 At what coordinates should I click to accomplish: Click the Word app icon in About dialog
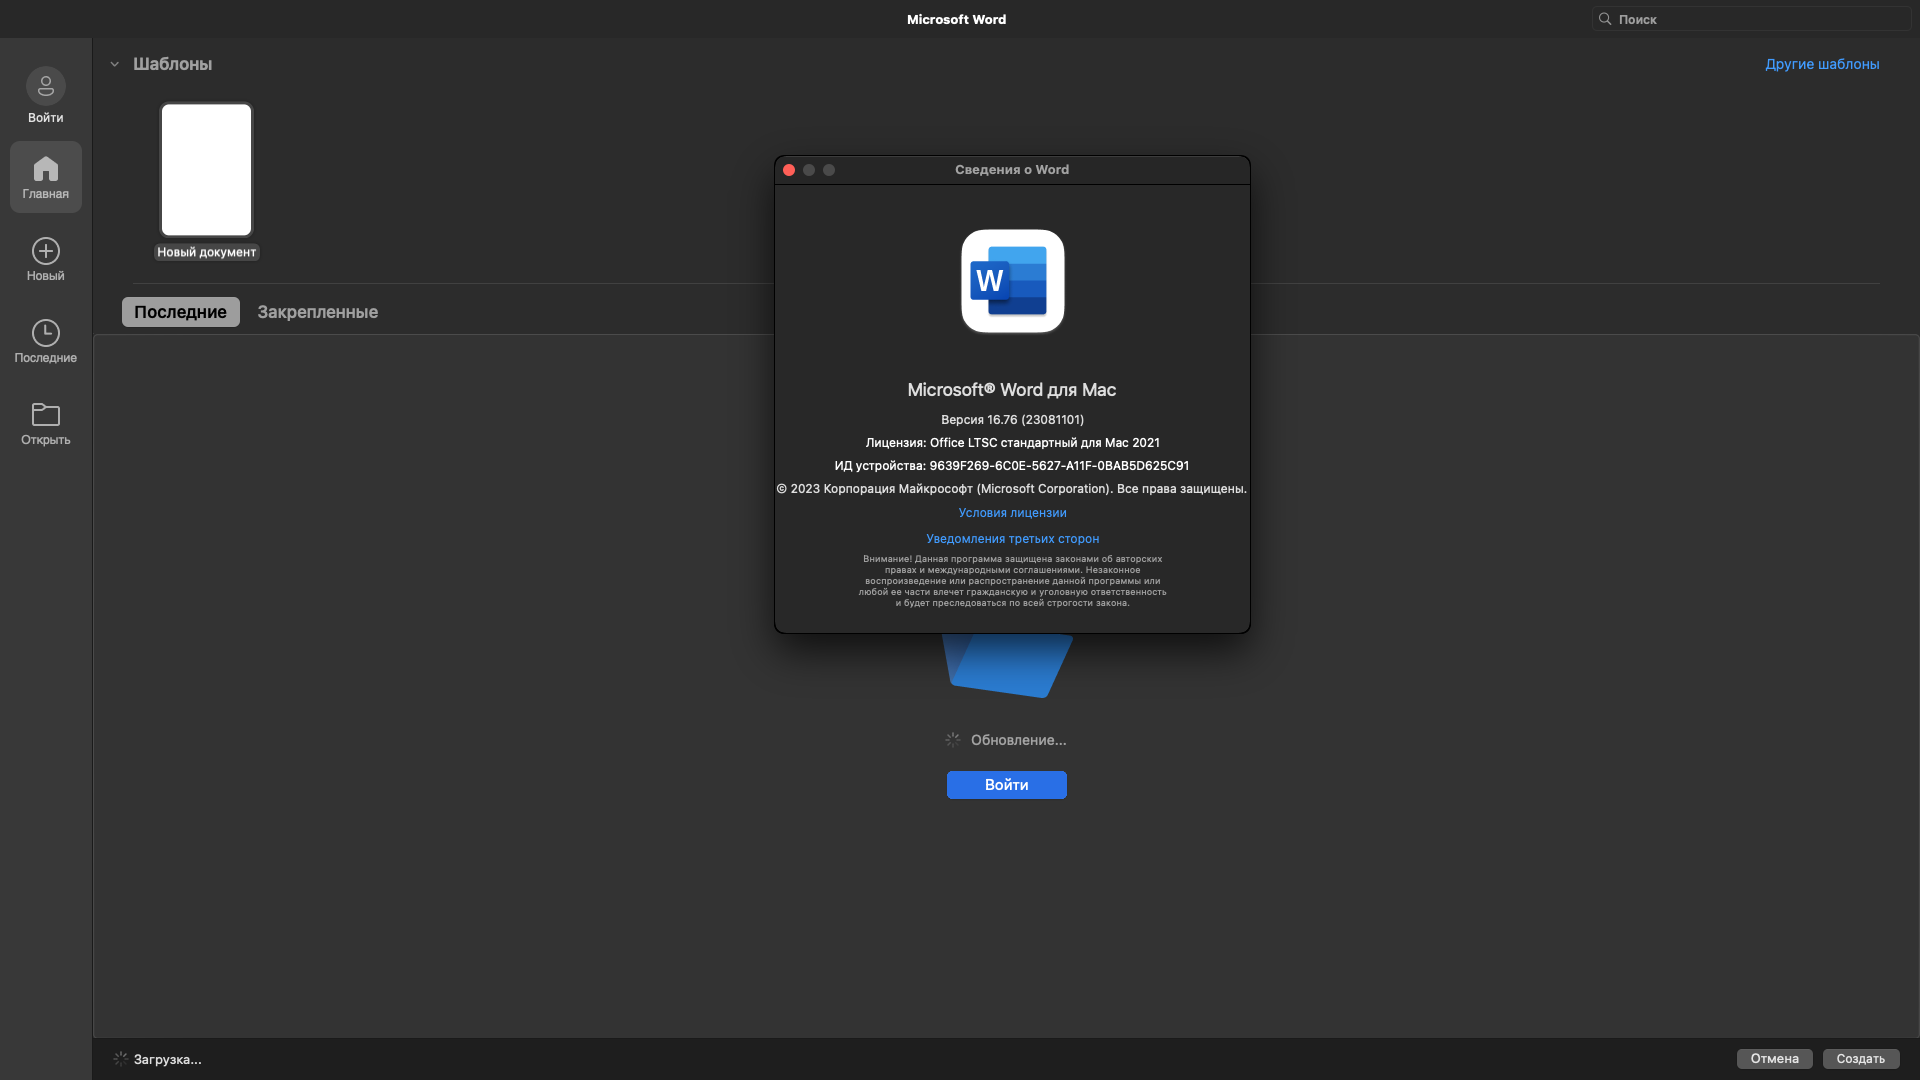(x=1012, y=281)
